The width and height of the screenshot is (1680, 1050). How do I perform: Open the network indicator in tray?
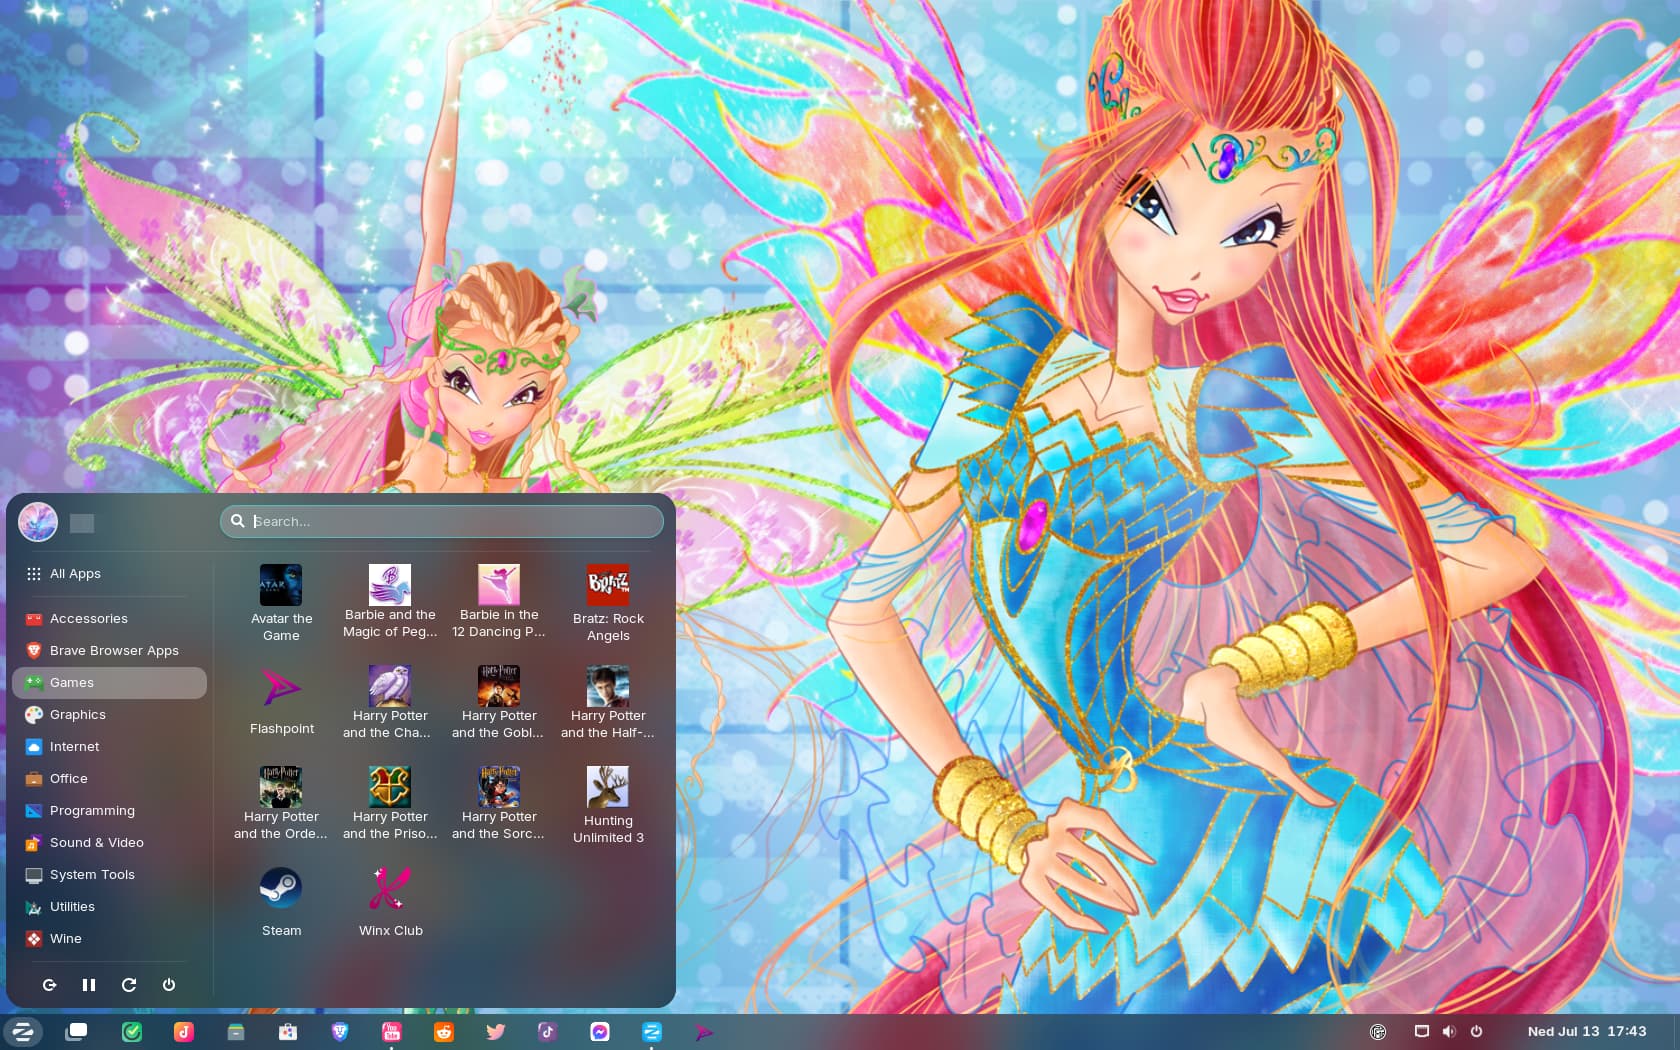1422,1032
